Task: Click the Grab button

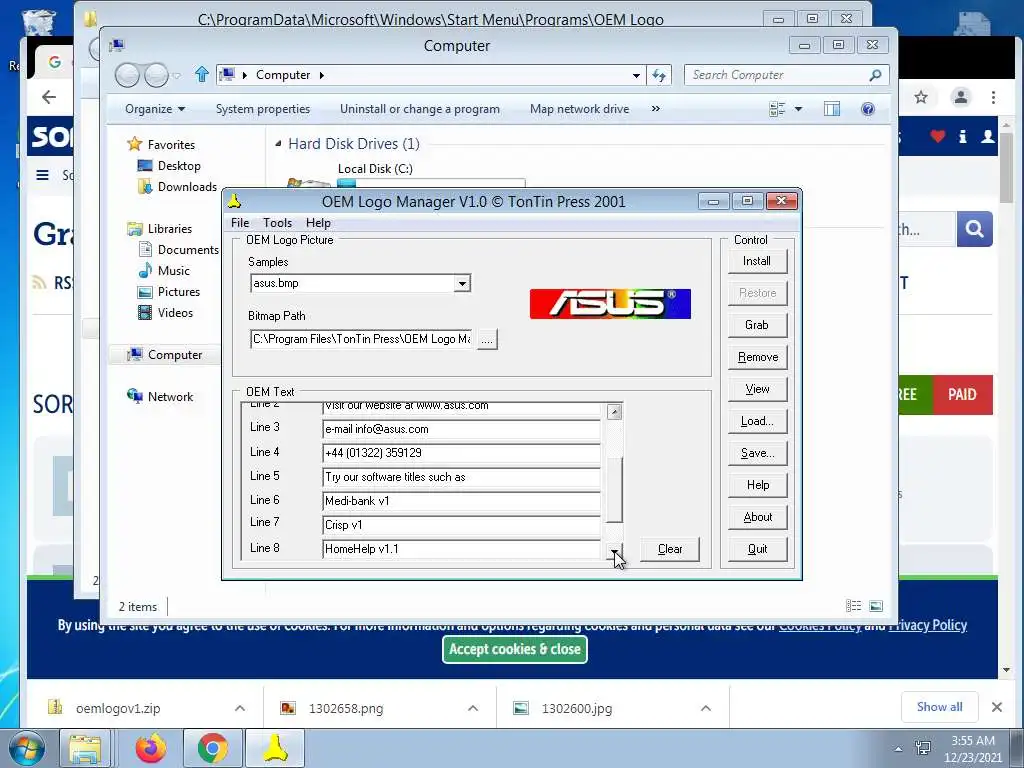Action: 757,325
